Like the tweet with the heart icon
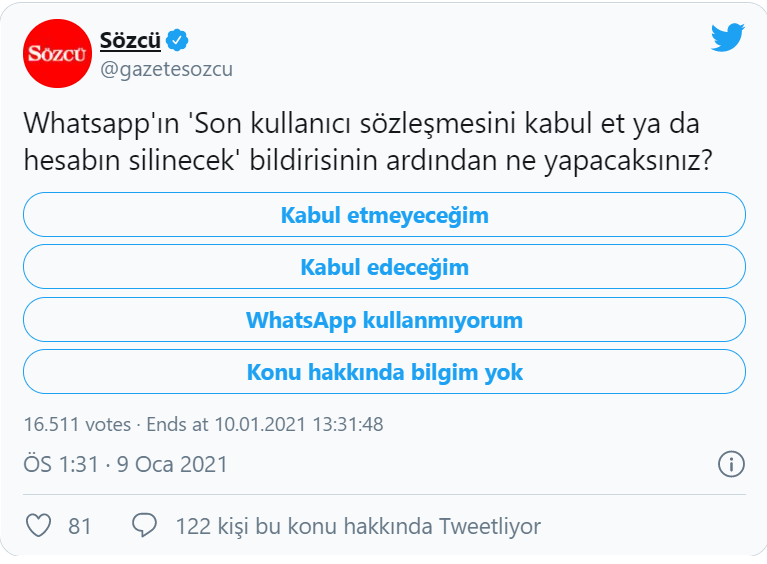 [x=38, y=526]
